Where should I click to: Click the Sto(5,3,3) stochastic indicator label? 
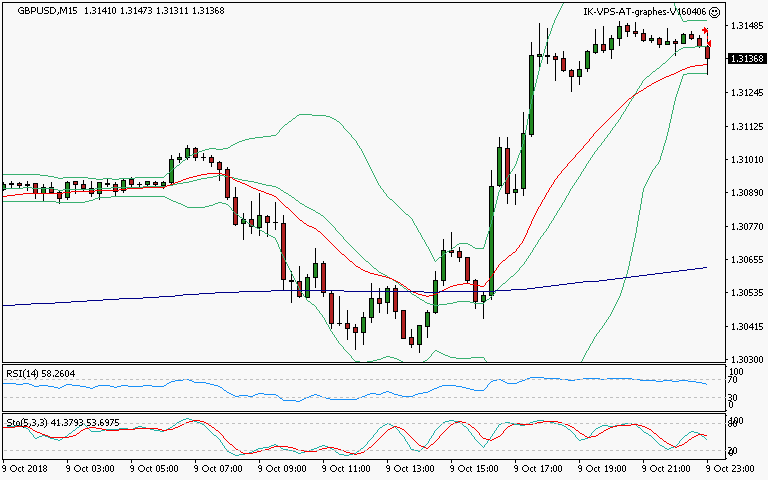coord(24,422)
